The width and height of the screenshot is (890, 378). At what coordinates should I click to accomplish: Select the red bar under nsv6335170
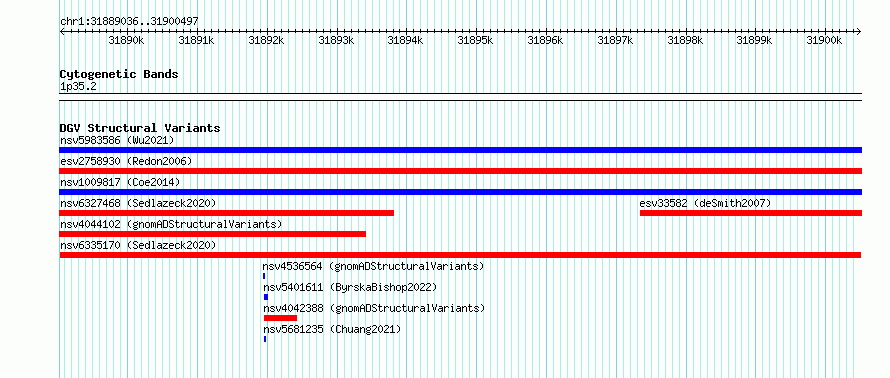click(460, 255)
